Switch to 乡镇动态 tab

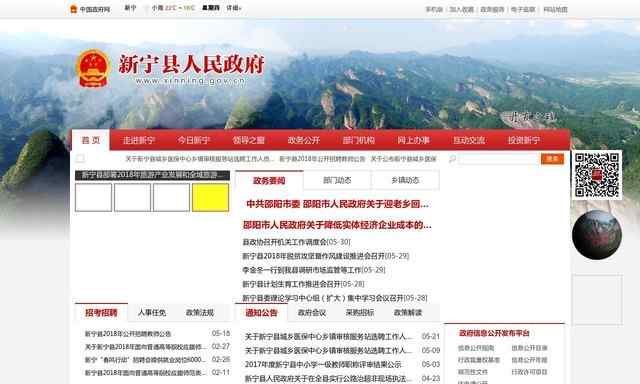coord(405,180)
